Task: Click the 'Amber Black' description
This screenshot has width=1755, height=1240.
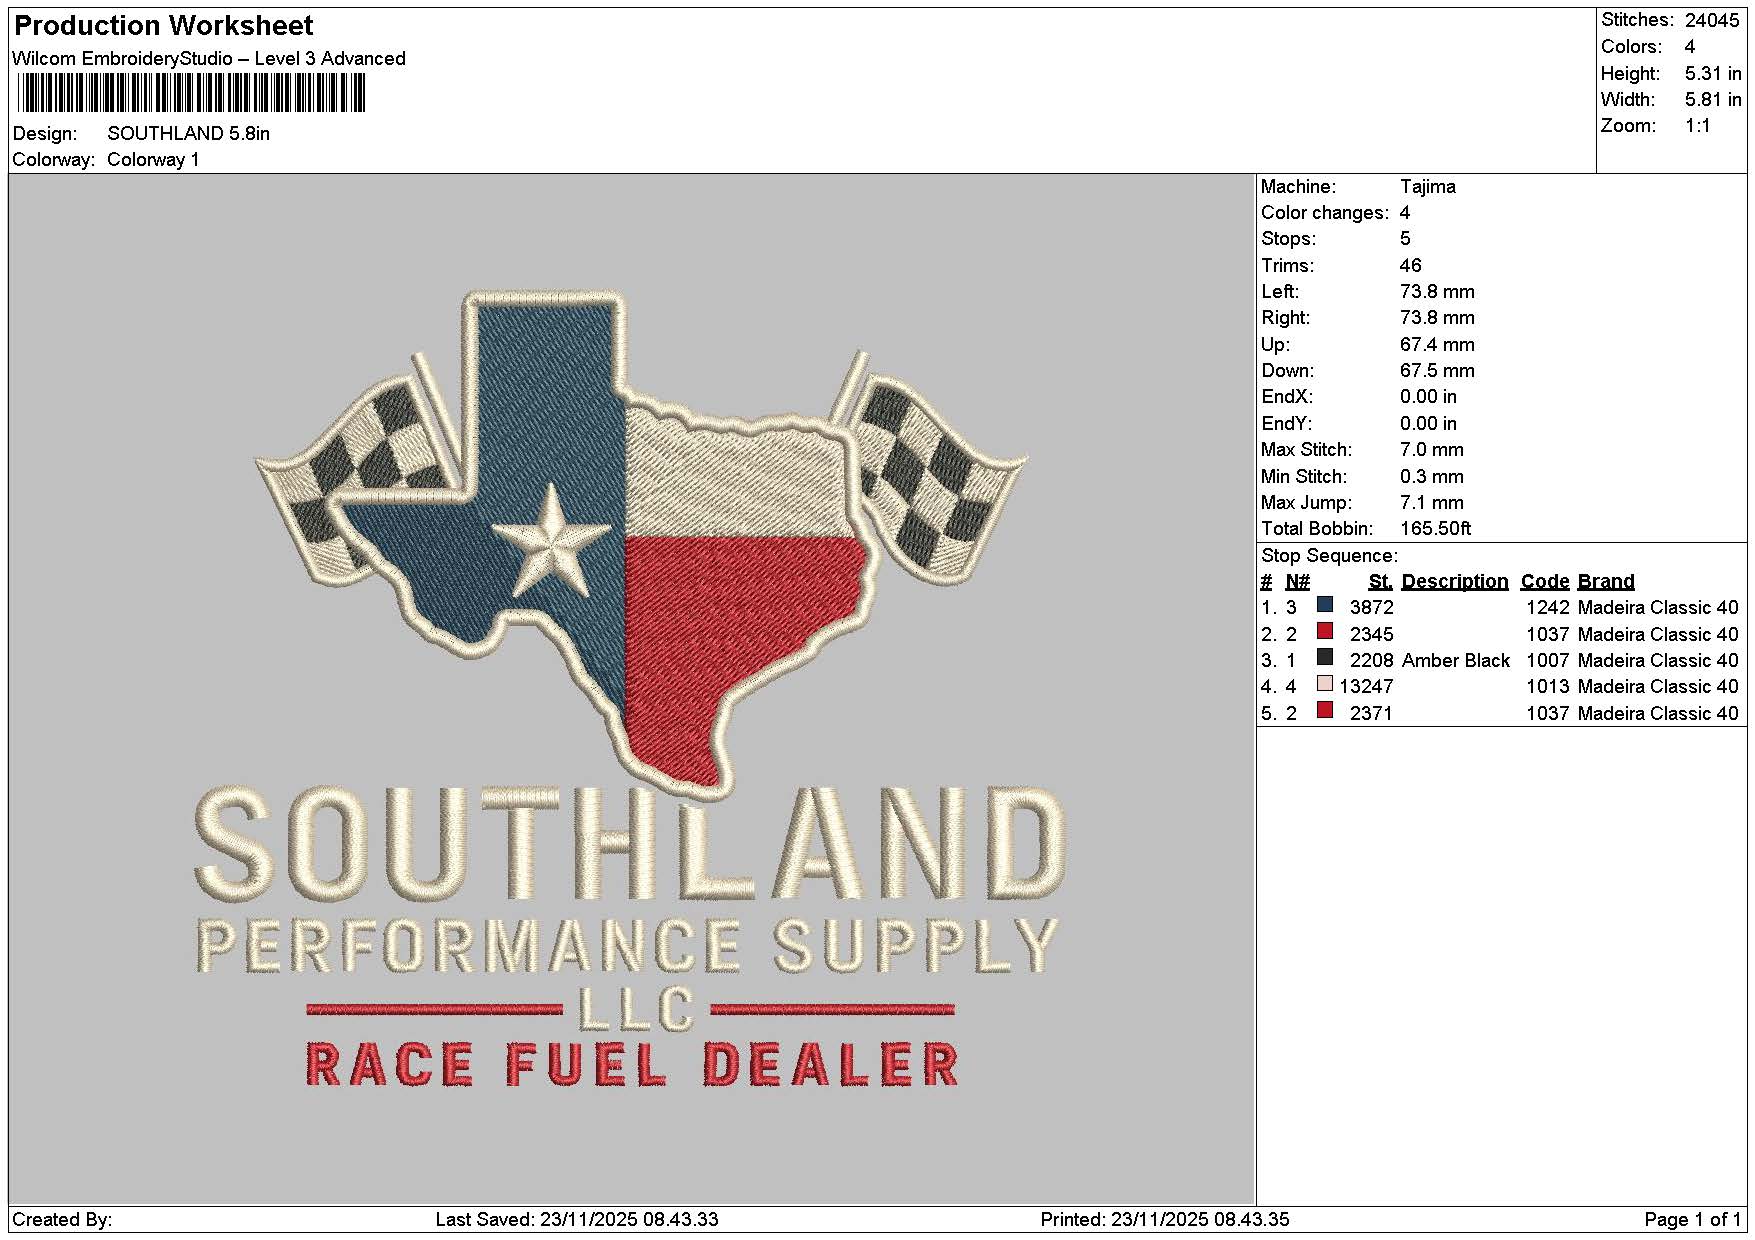Action: point(1456,661)
